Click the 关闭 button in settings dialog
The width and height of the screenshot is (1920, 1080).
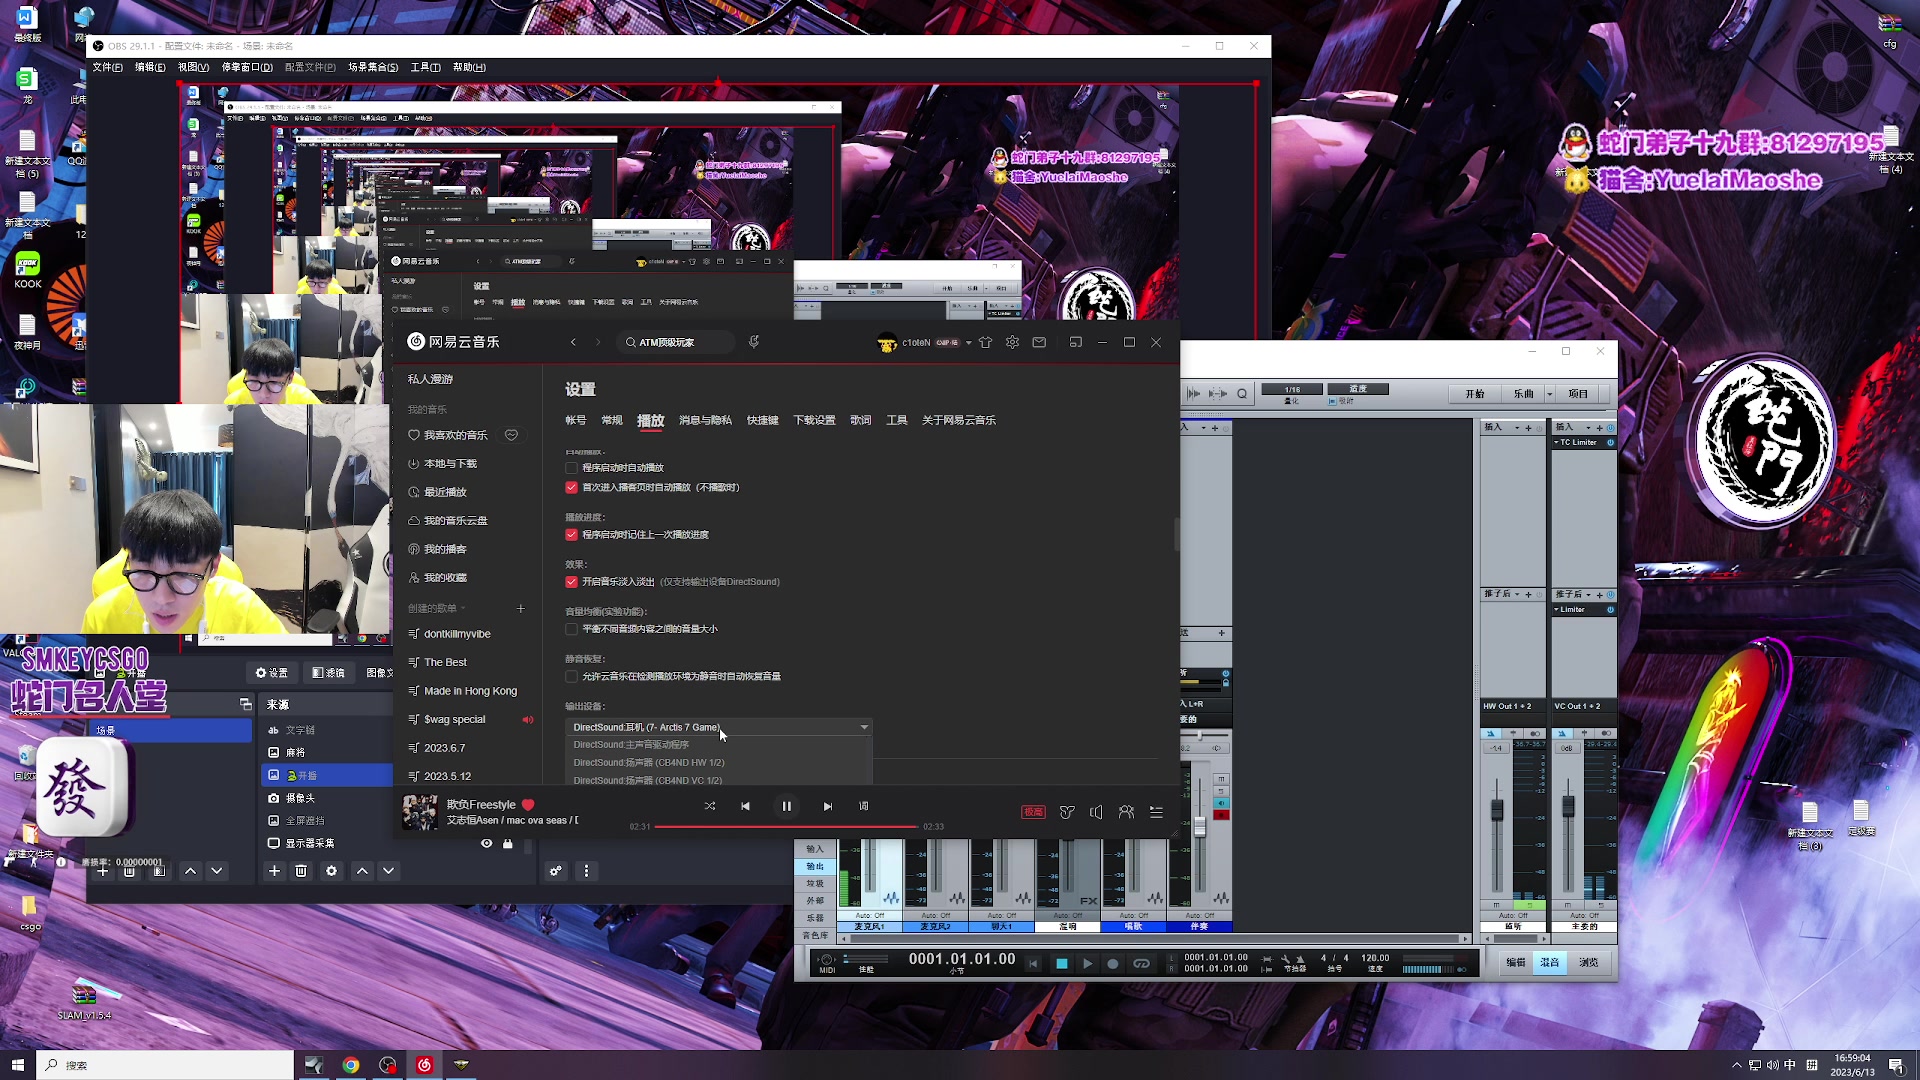tap(1155, 342)
